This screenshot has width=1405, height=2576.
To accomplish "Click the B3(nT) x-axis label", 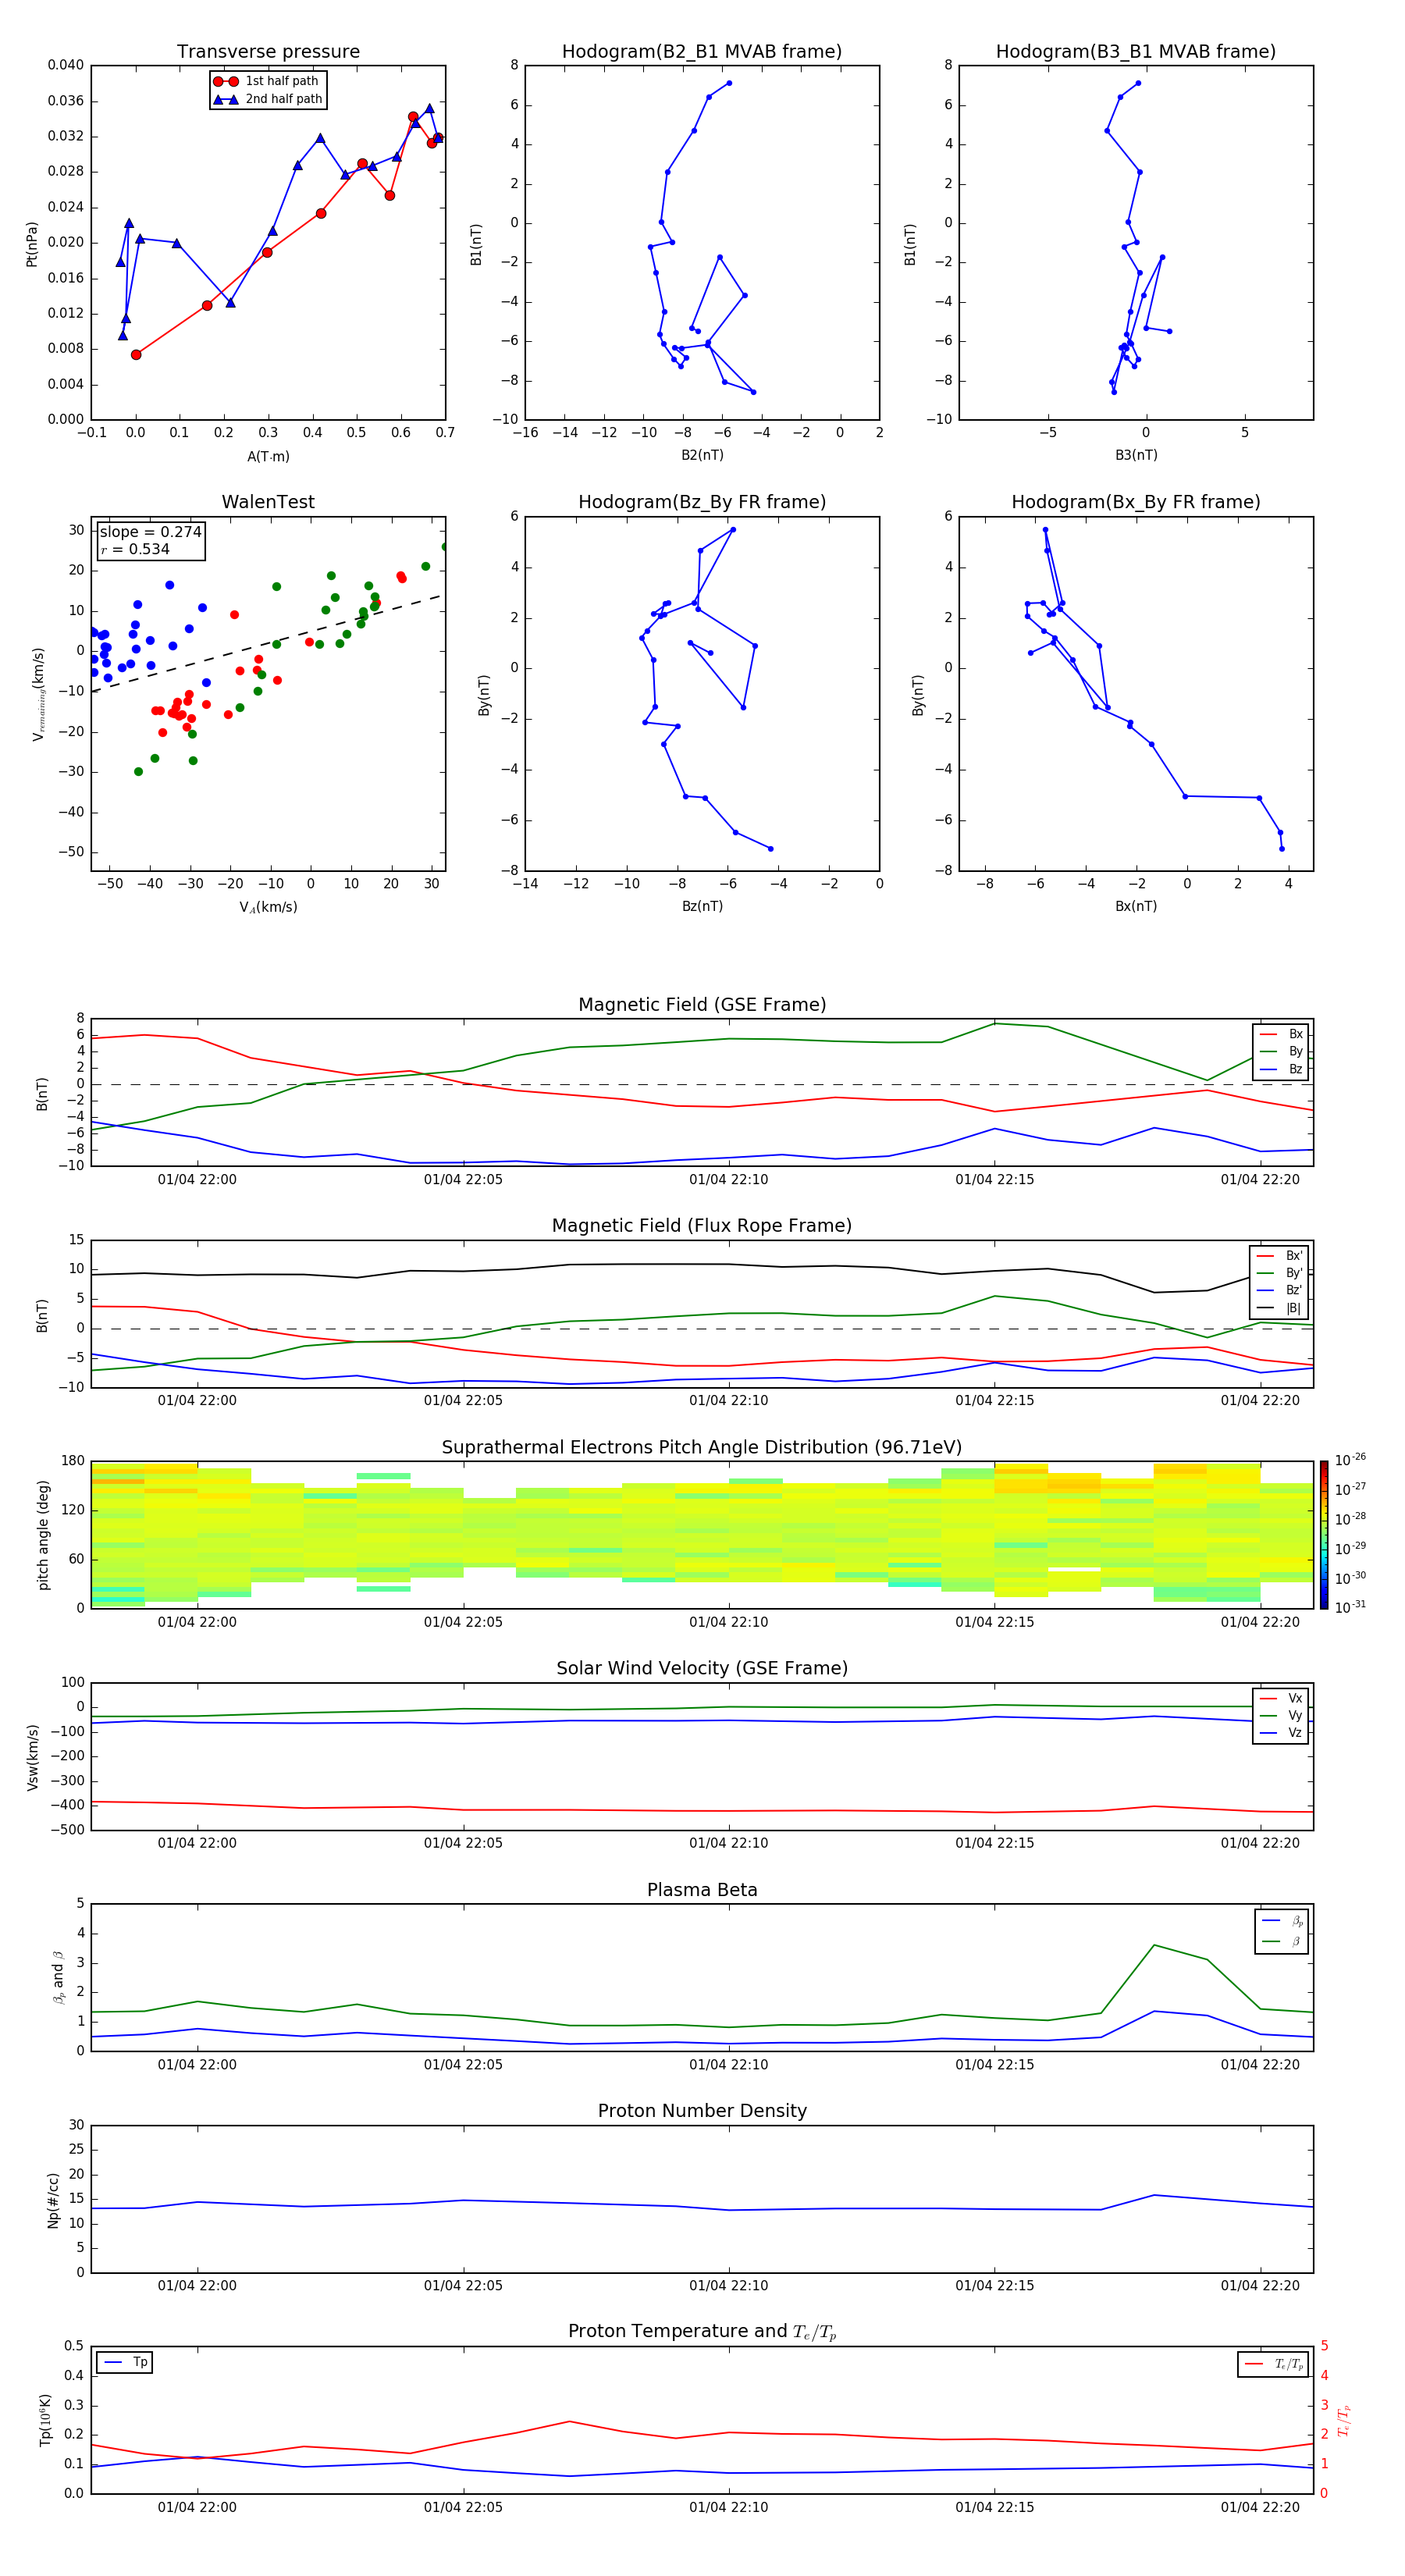I will (1136, 455).
